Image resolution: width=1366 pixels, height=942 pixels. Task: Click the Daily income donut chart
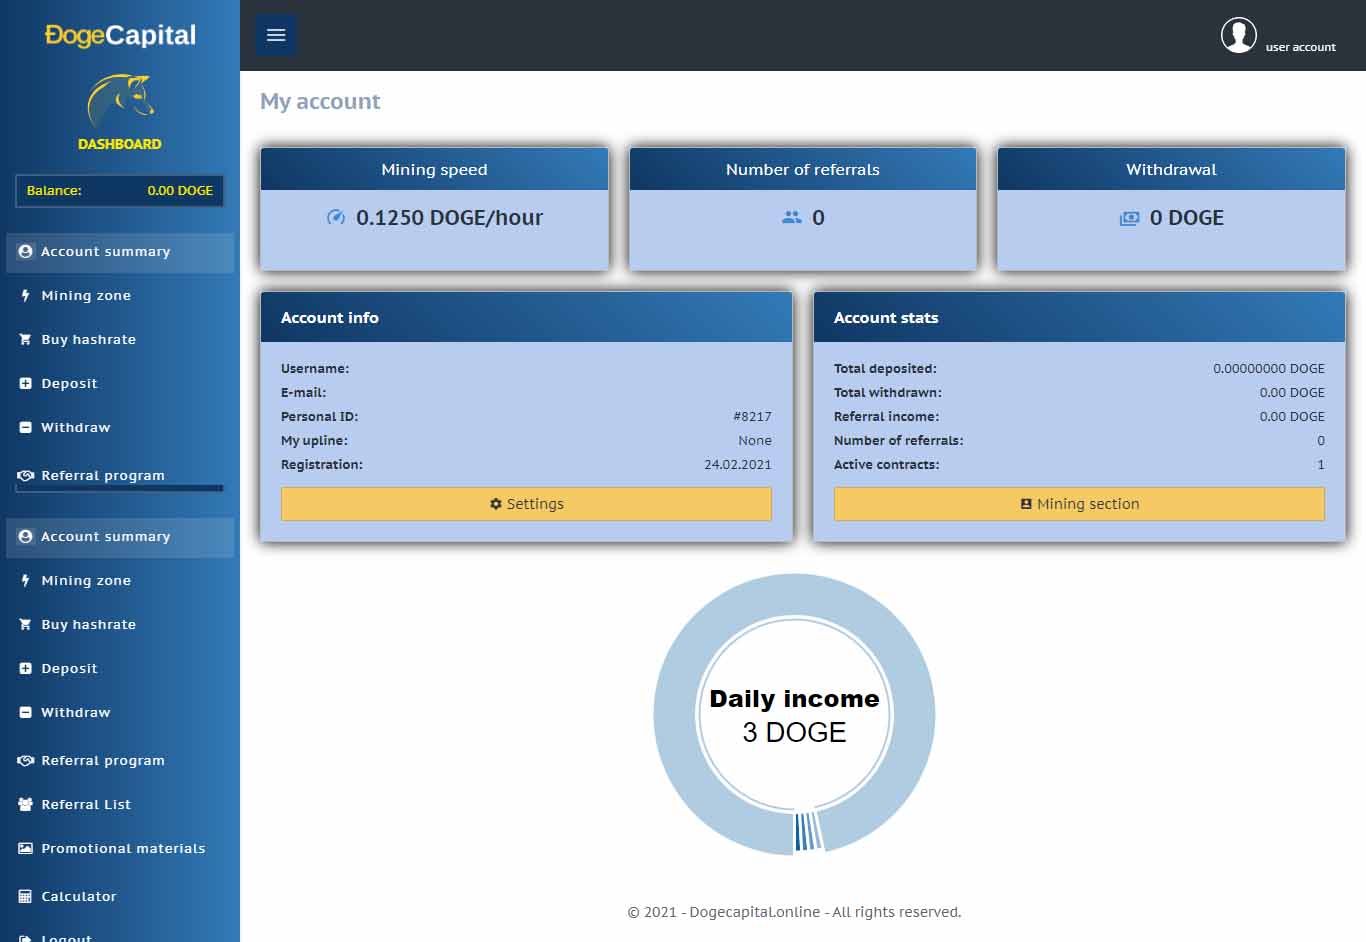click(794, 714)
